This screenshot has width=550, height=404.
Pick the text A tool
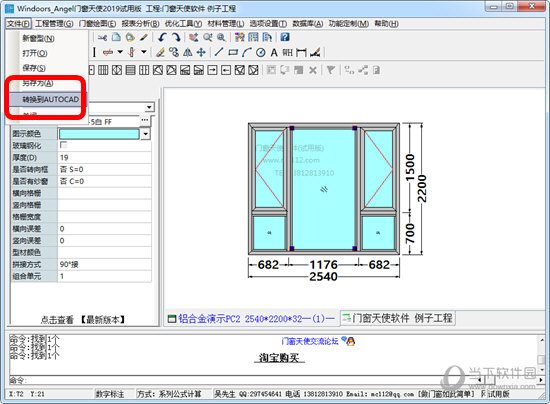click(x=274, y=53)
